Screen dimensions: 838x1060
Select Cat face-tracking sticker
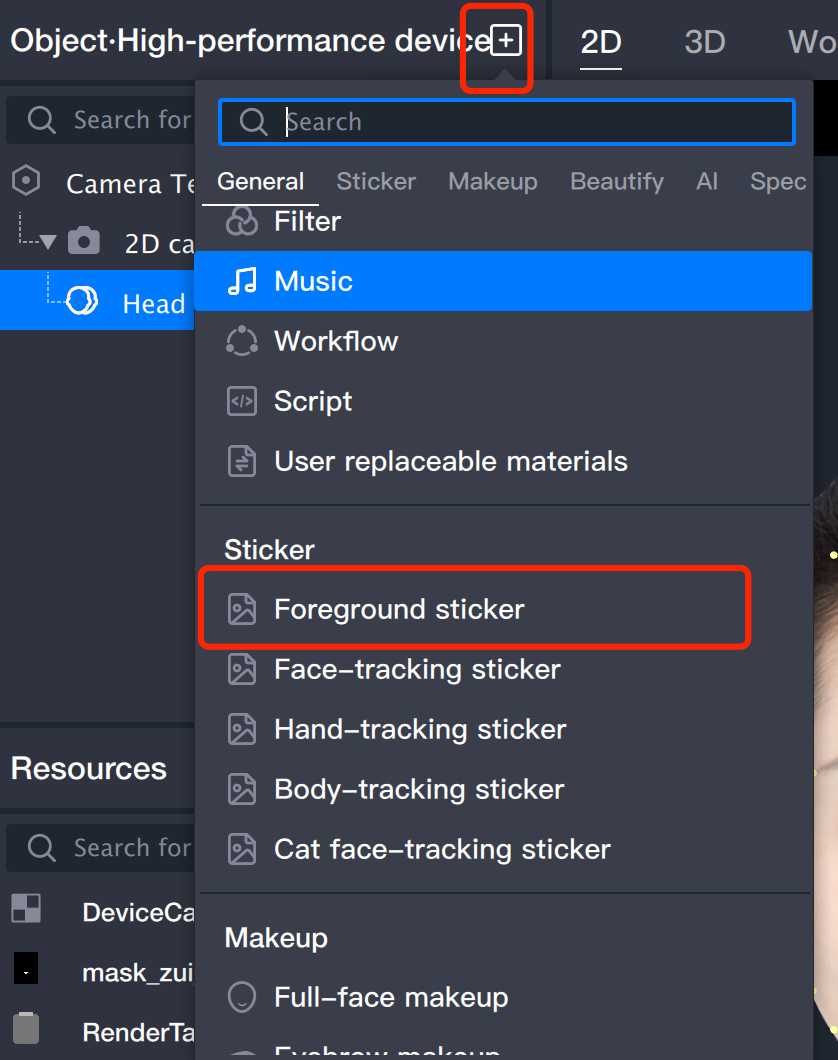[x=442, y=849]
